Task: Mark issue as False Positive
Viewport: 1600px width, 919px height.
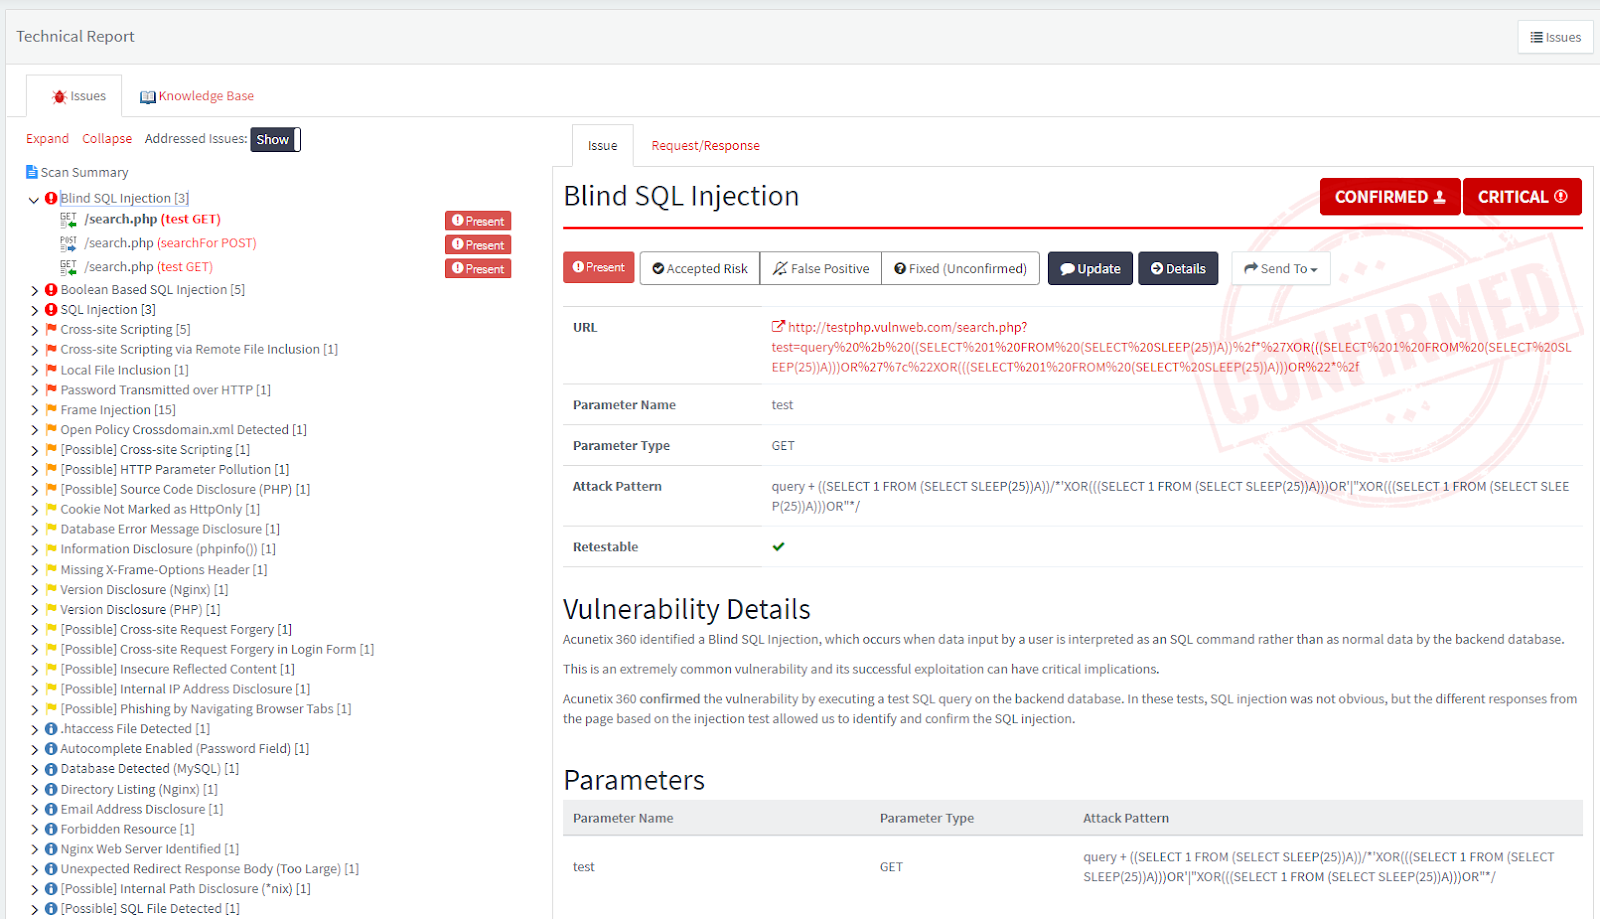Action: 821,268
